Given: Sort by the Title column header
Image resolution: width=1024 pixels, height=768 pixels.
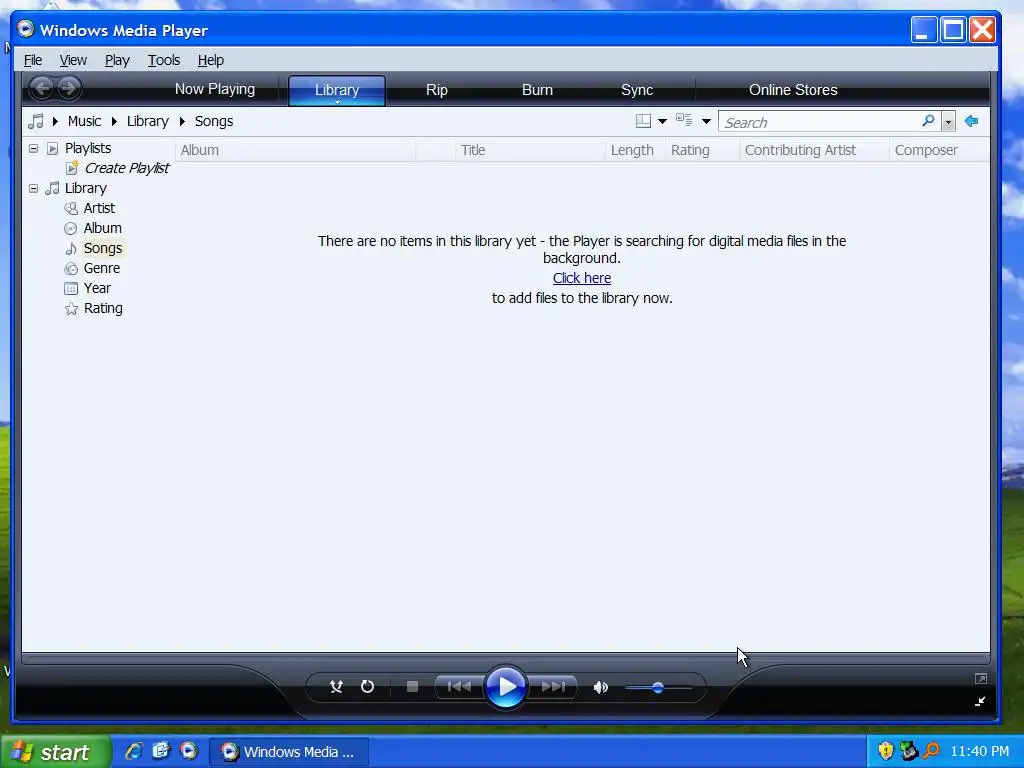Looking at the screenshot, I should (530, 150).
